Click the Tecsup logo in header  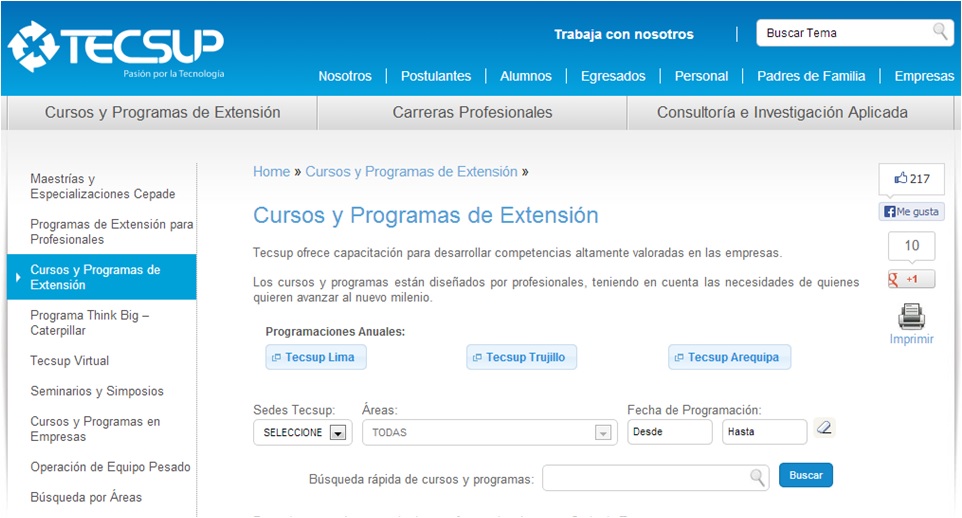pyautogui.click(x=115, y=47)
